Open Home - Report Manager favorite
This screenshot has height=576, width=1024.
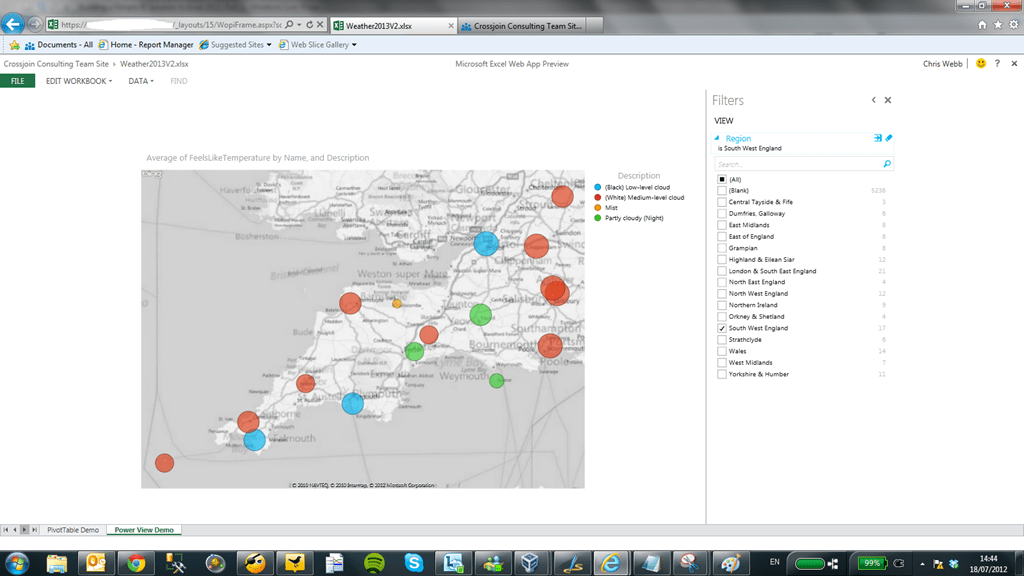pyautogui.click(x=146, y=45)
